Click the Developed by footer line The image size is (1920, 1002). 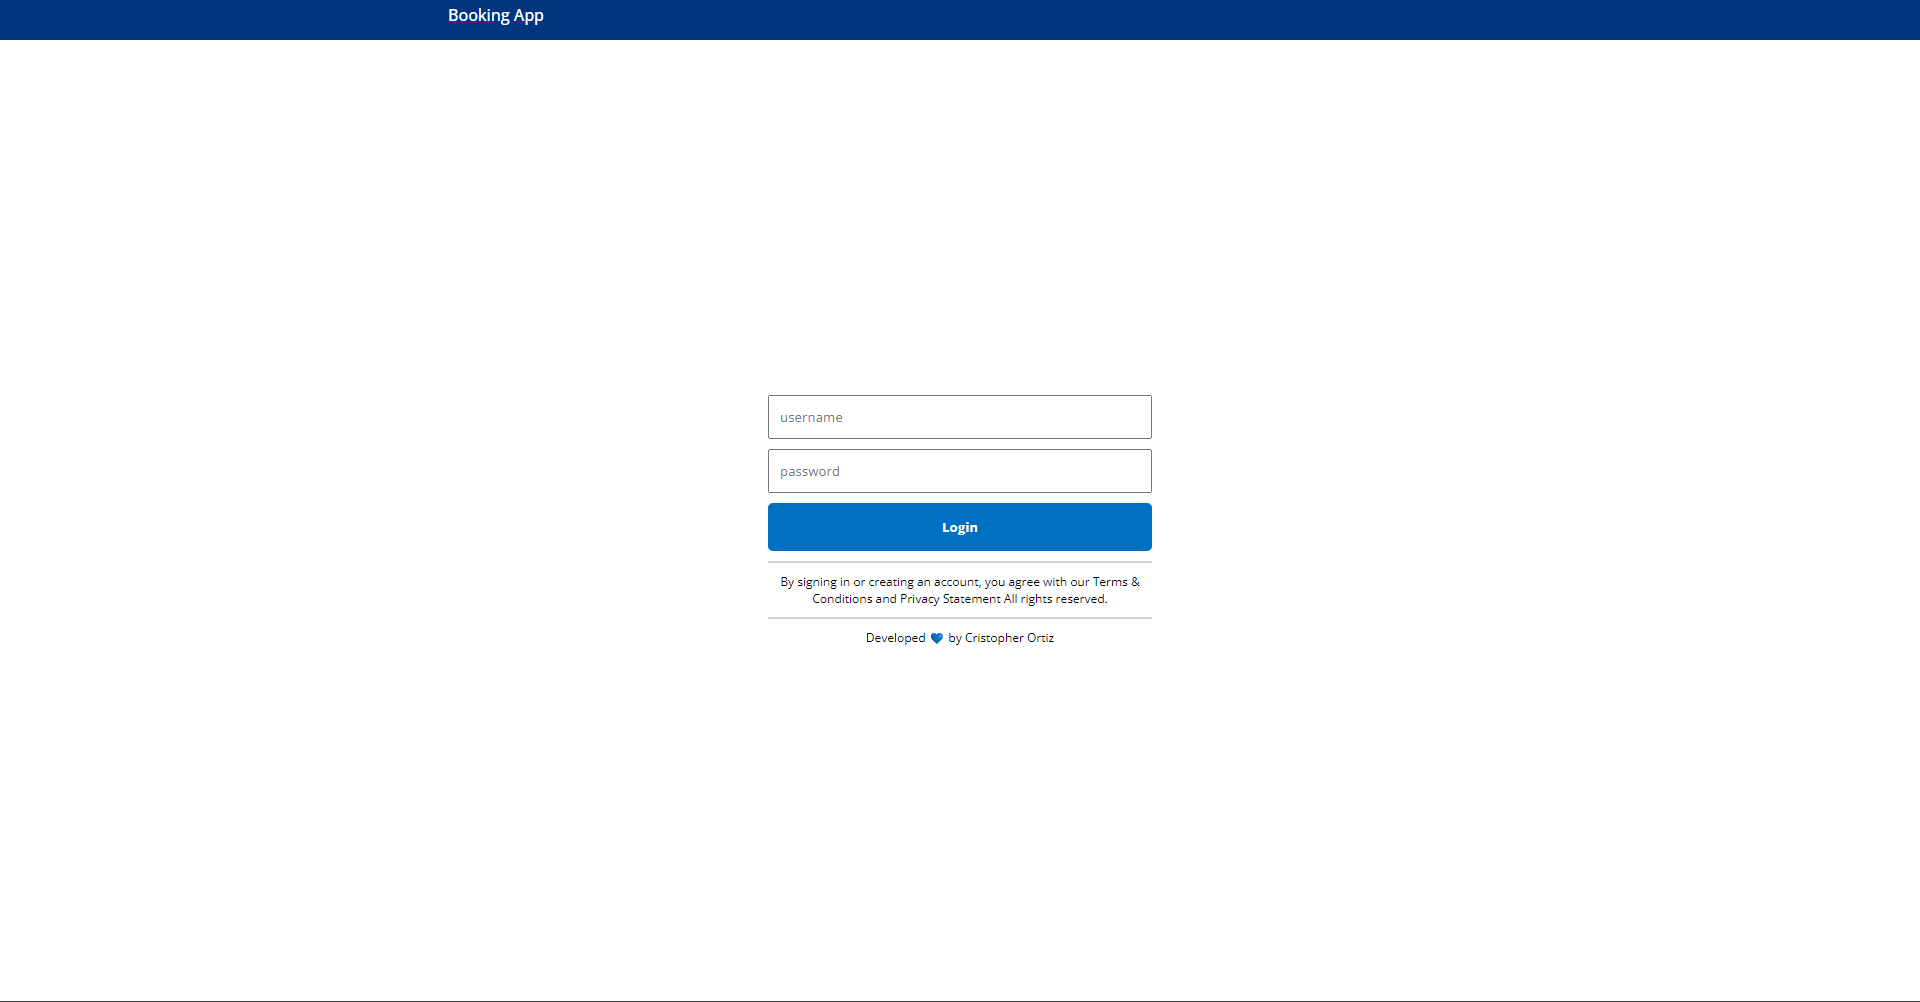pos(959,638)
